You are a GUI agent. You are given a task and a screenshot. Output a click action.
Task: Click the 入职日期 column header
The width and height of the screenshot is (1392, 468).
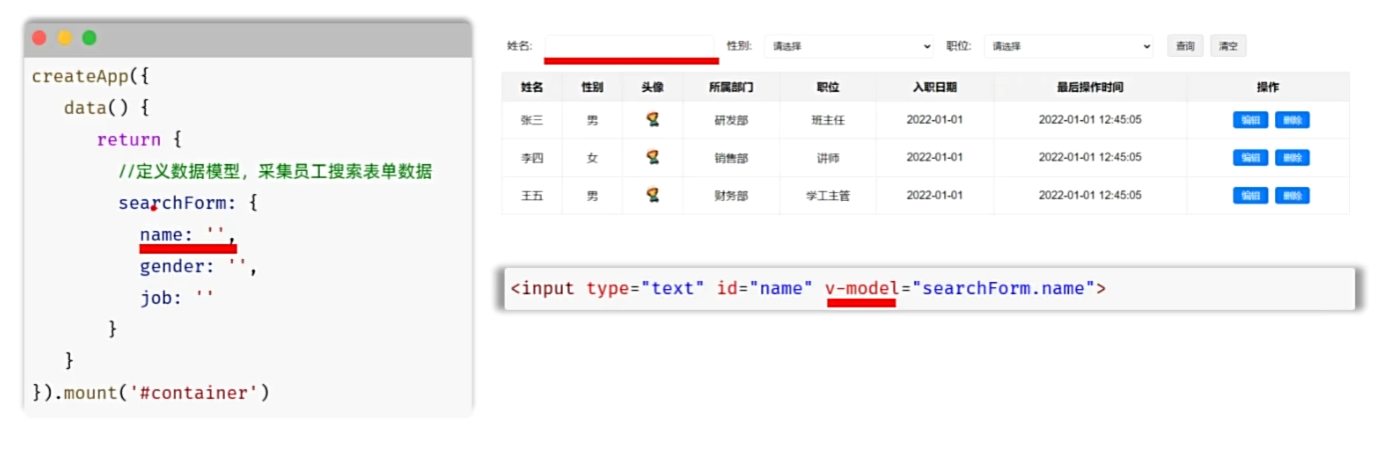pos(934,87)
